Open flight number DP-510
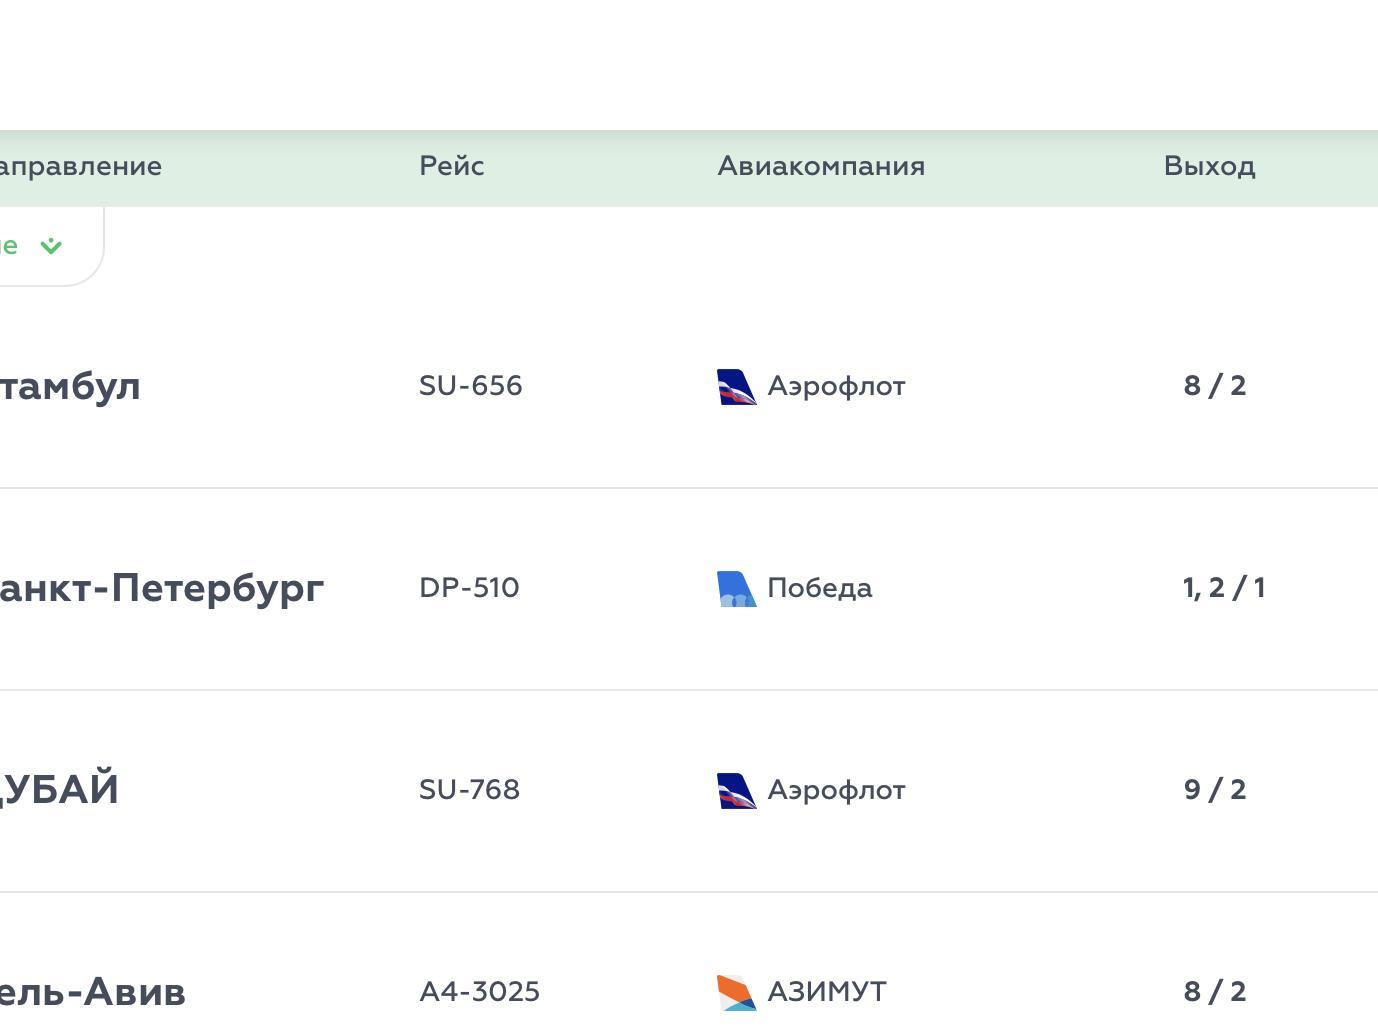Viewport: 1378px width, 1034px height. pos(469,588)
